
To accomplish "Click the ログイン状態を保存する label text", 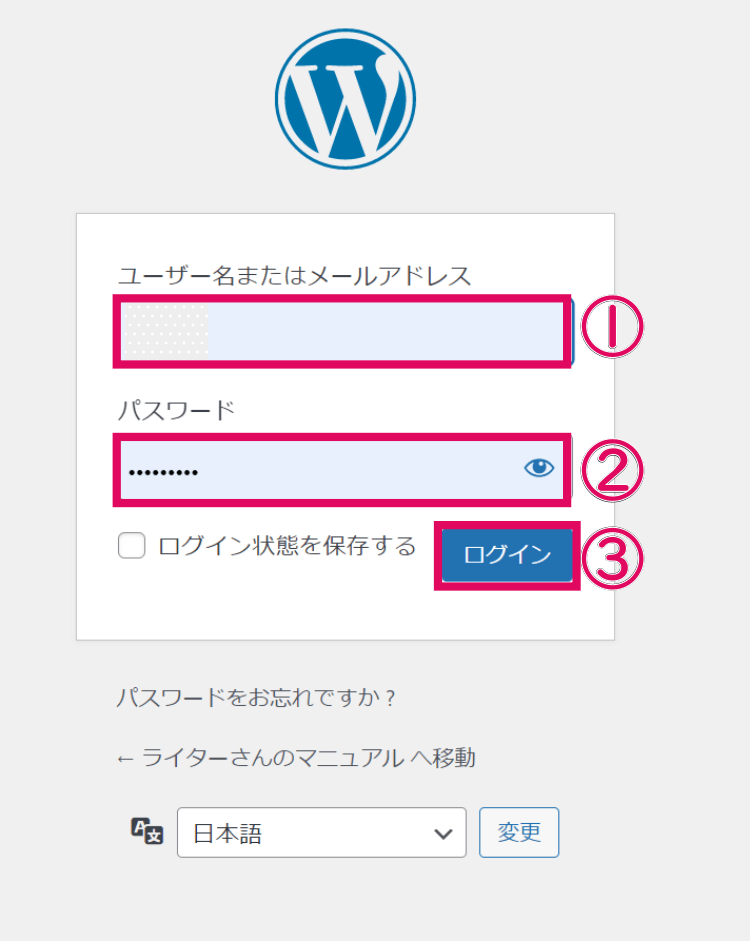I will pyautogui.click(x=287, y=546).
